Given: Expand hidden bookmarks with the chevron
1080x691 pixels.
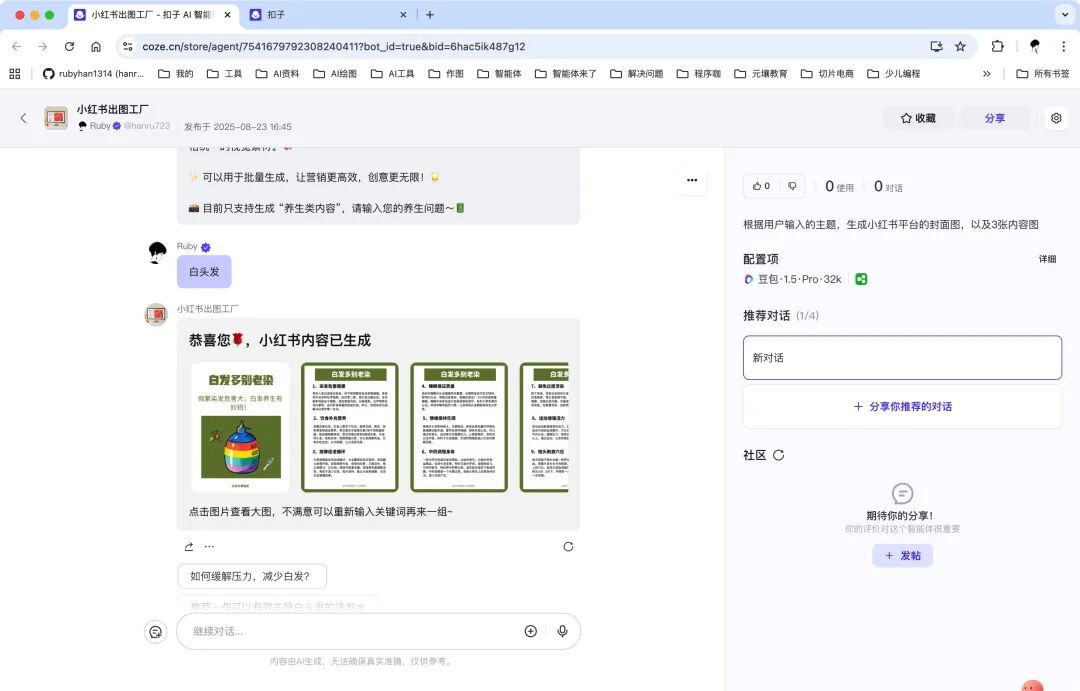Looking at the screenshot, I should click(987, 73).
